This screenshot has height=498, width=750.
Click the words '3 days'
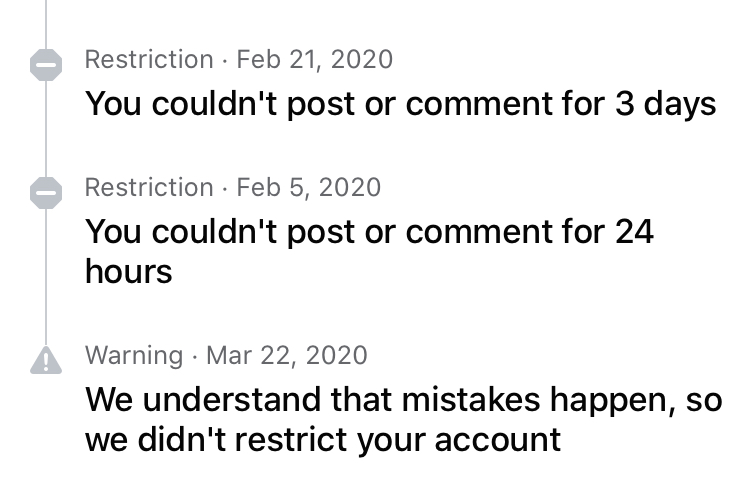(665, 104)
